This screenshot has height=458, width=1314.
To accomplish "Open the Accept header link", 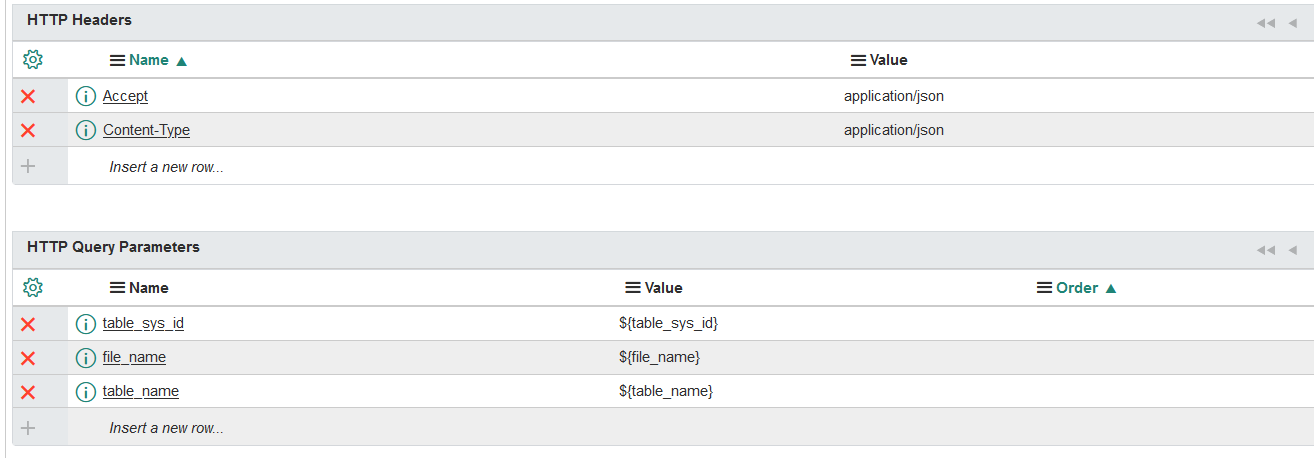I will coord(125,96).
